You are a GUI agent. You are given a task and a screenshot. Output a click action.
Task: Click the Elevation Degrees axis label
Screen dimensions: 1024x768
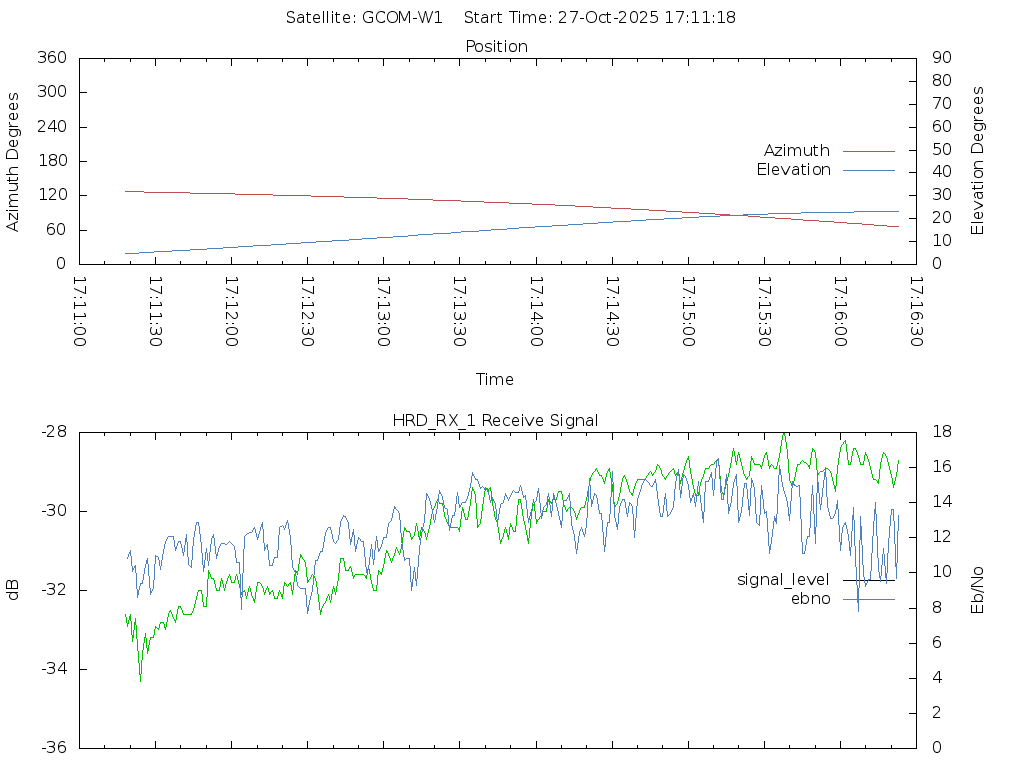[x=978, y=161]
